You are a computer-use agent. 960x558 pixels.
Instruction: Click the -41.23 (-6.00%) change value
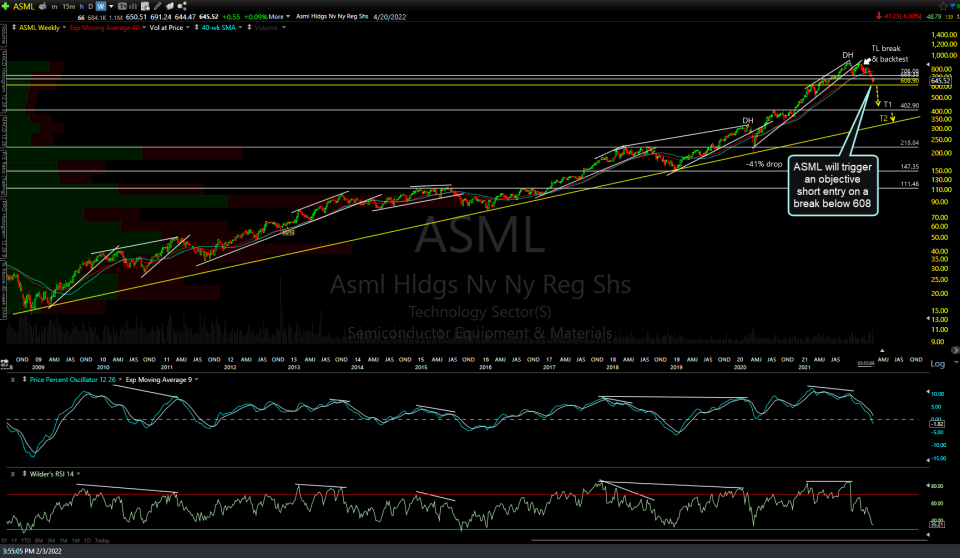901,17
